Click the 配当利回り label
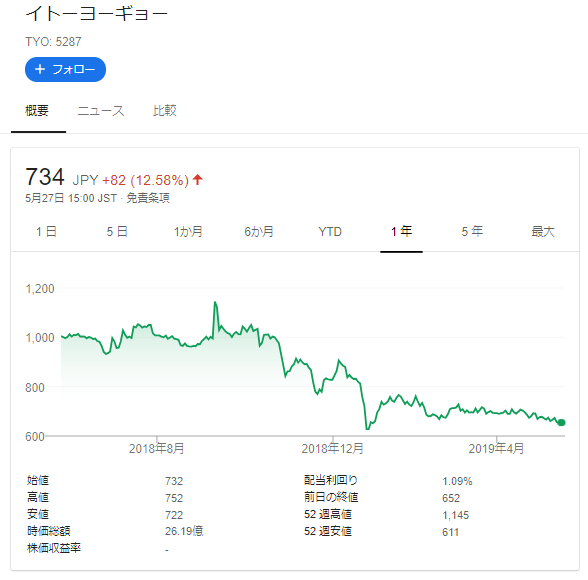 [331, 480]
